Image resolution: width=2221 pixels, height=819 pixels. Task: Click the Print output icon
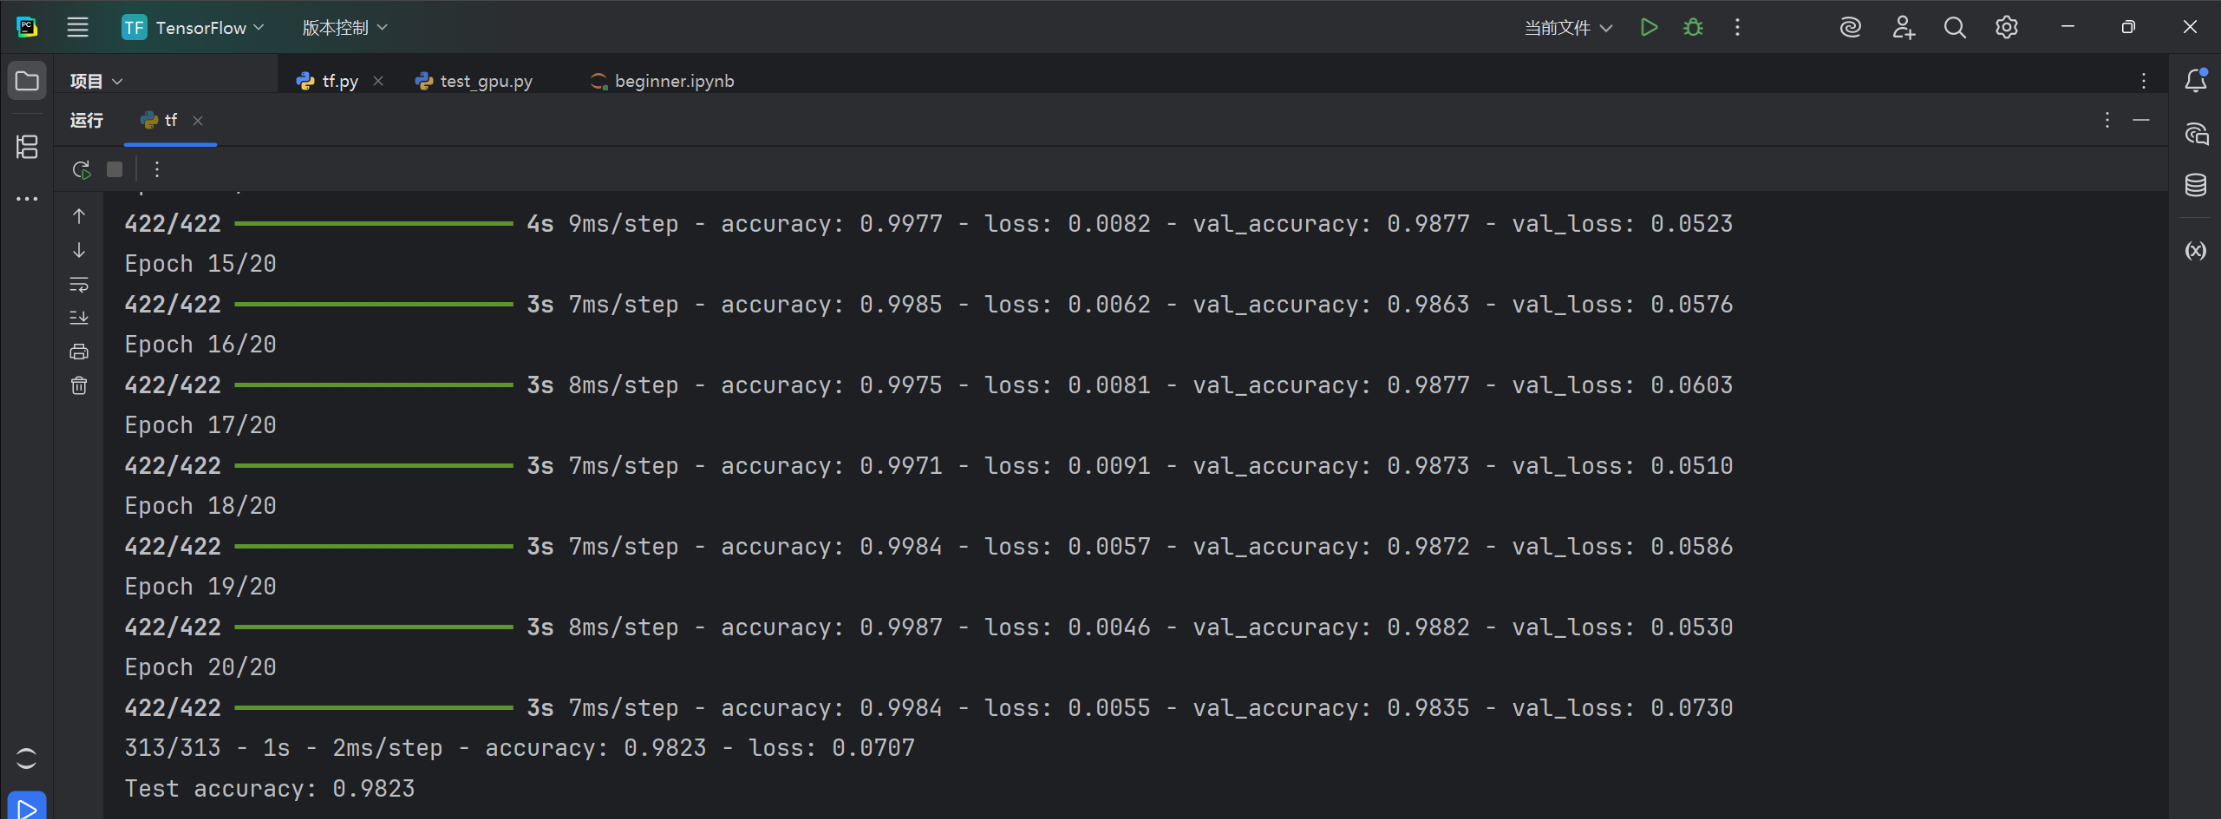tap(79, 352)
